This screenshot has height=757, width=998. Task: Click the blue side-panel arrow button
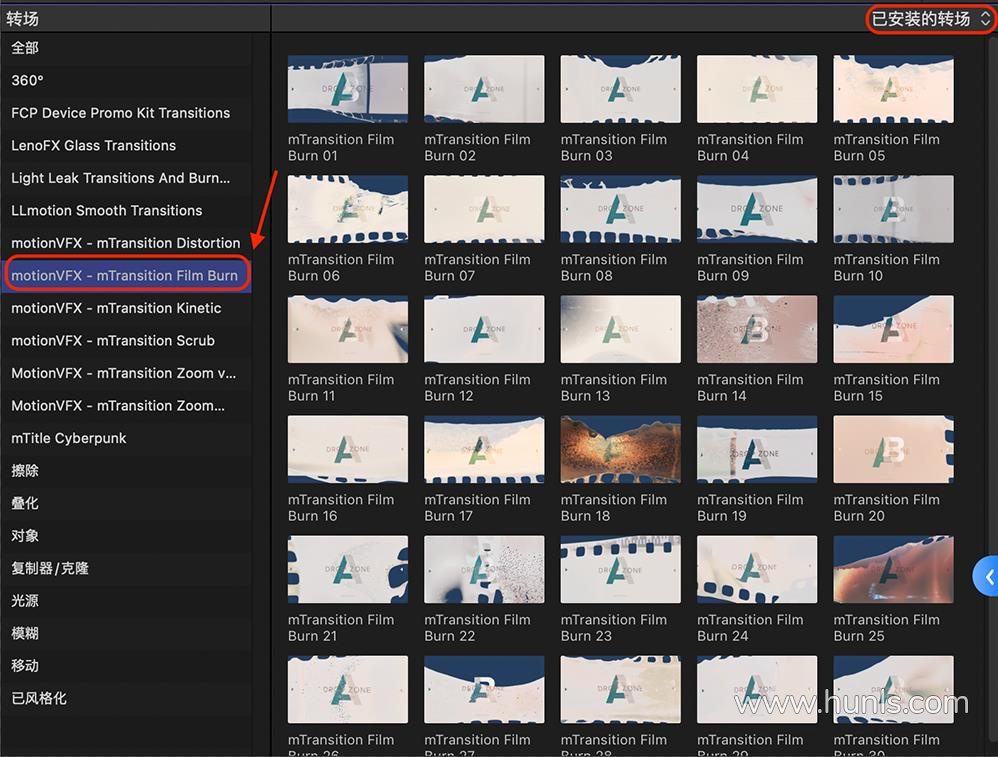coord(987,576)
